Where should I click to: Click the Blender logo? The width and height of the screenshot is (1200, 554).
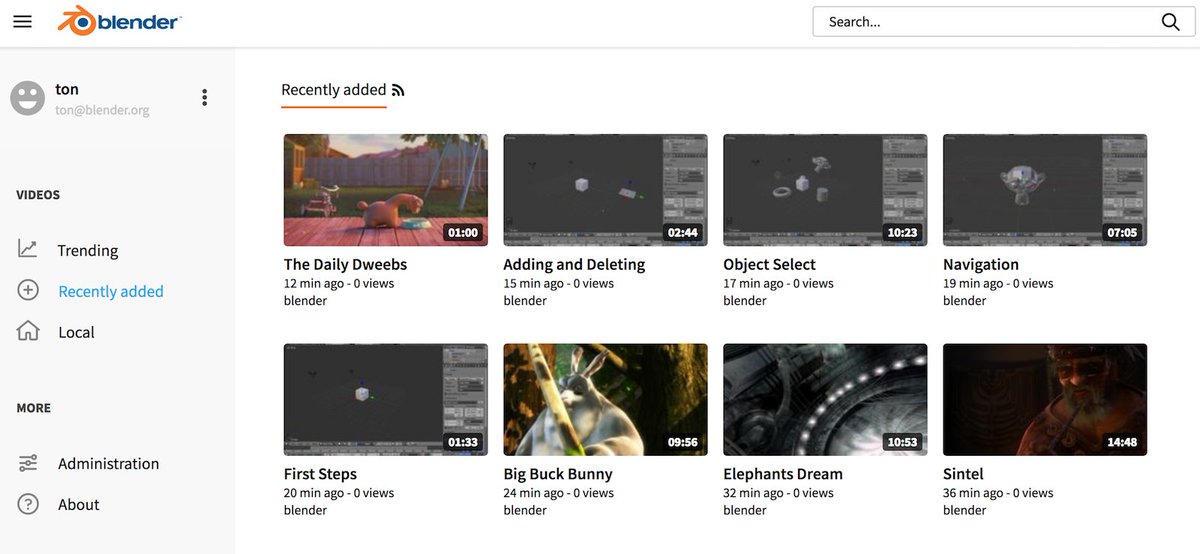[x=120, y=21]
